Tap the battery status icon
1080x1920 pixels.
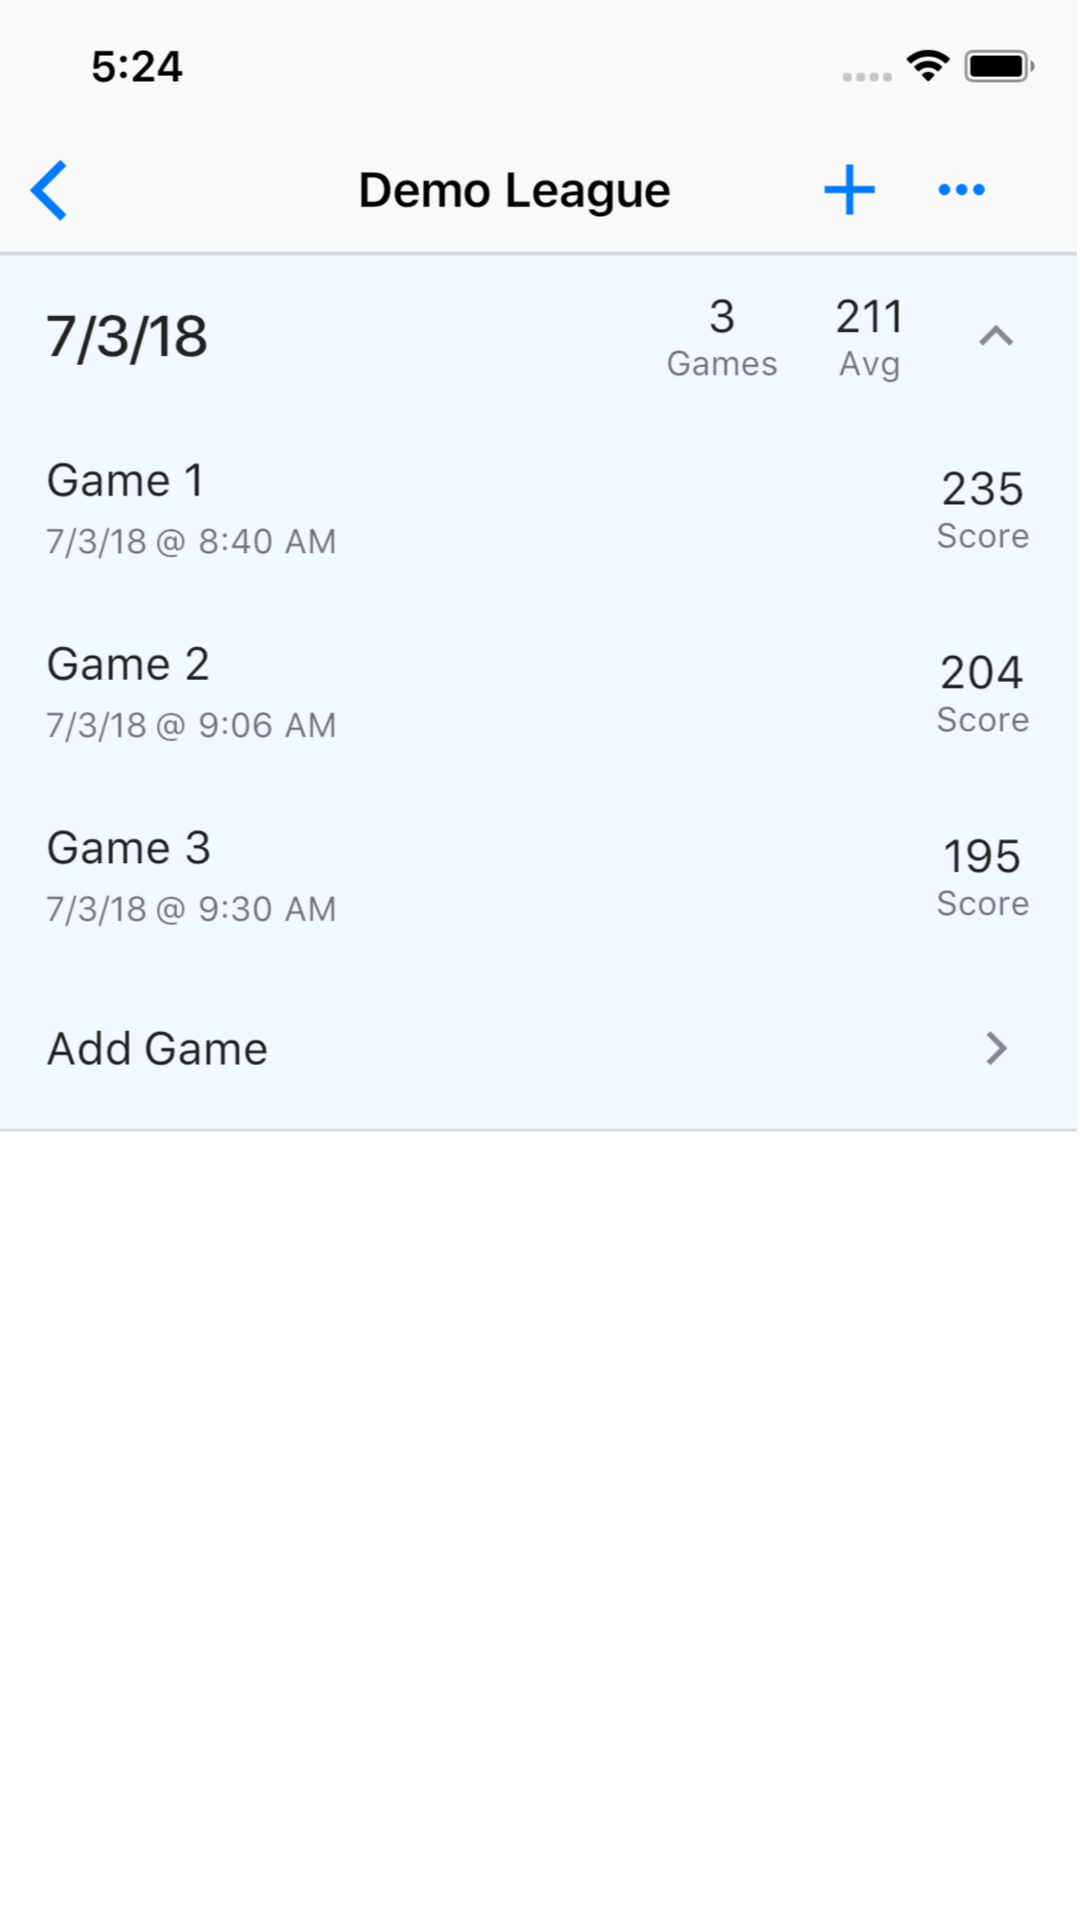coord(998,66)
